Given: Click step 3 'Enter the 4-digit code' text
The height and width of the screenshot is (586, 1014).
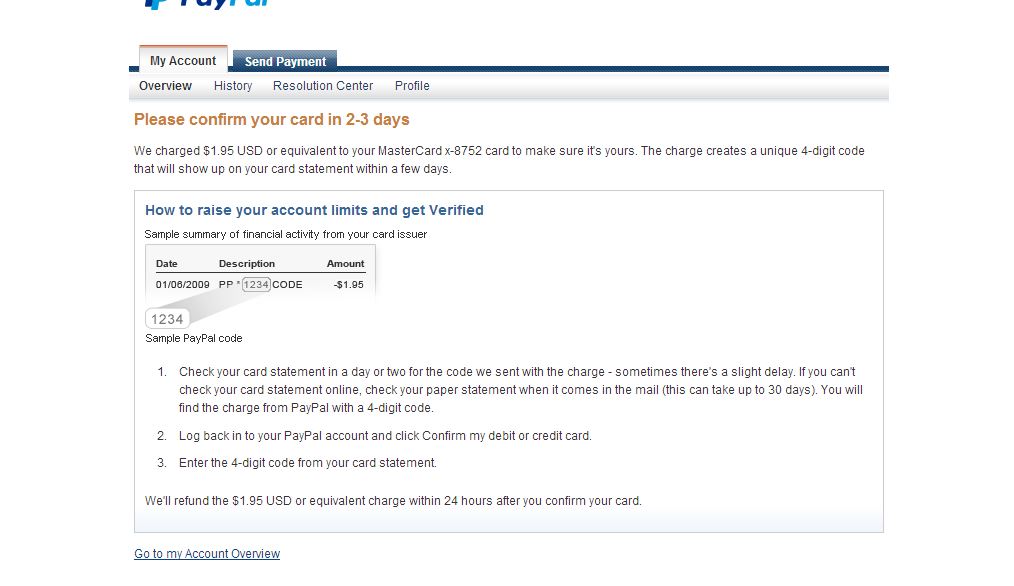Looking at the screenshot, I should [308, 463].
